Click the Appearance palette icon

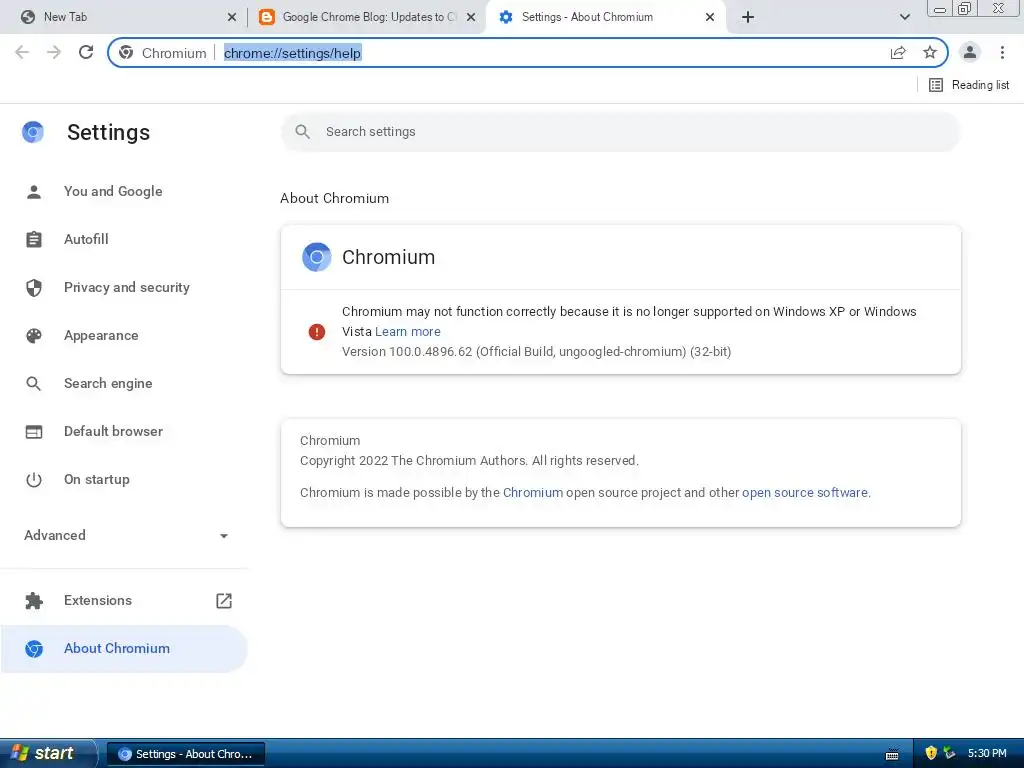pos(33,336)
